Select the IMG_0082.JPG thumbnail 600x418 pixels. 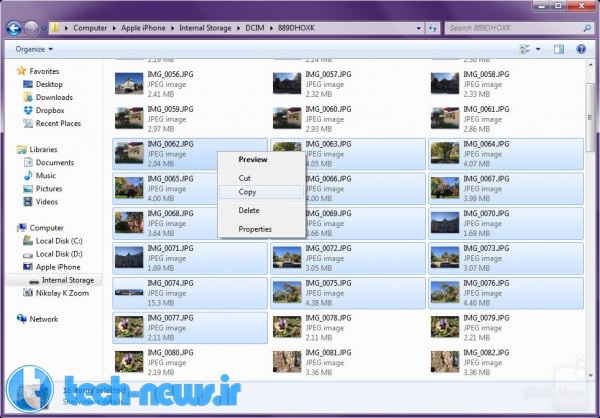click(445, 362)
